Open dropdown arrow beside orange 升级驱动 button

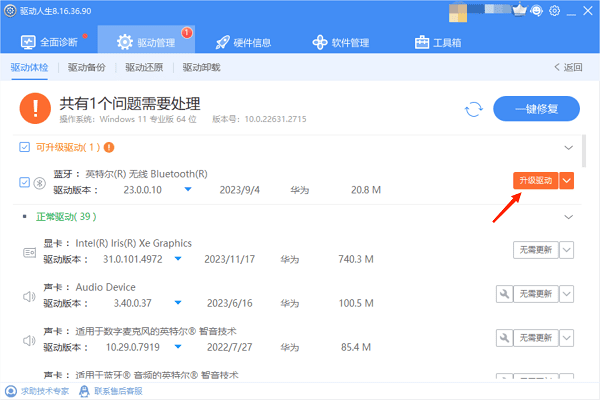[567, 180]
